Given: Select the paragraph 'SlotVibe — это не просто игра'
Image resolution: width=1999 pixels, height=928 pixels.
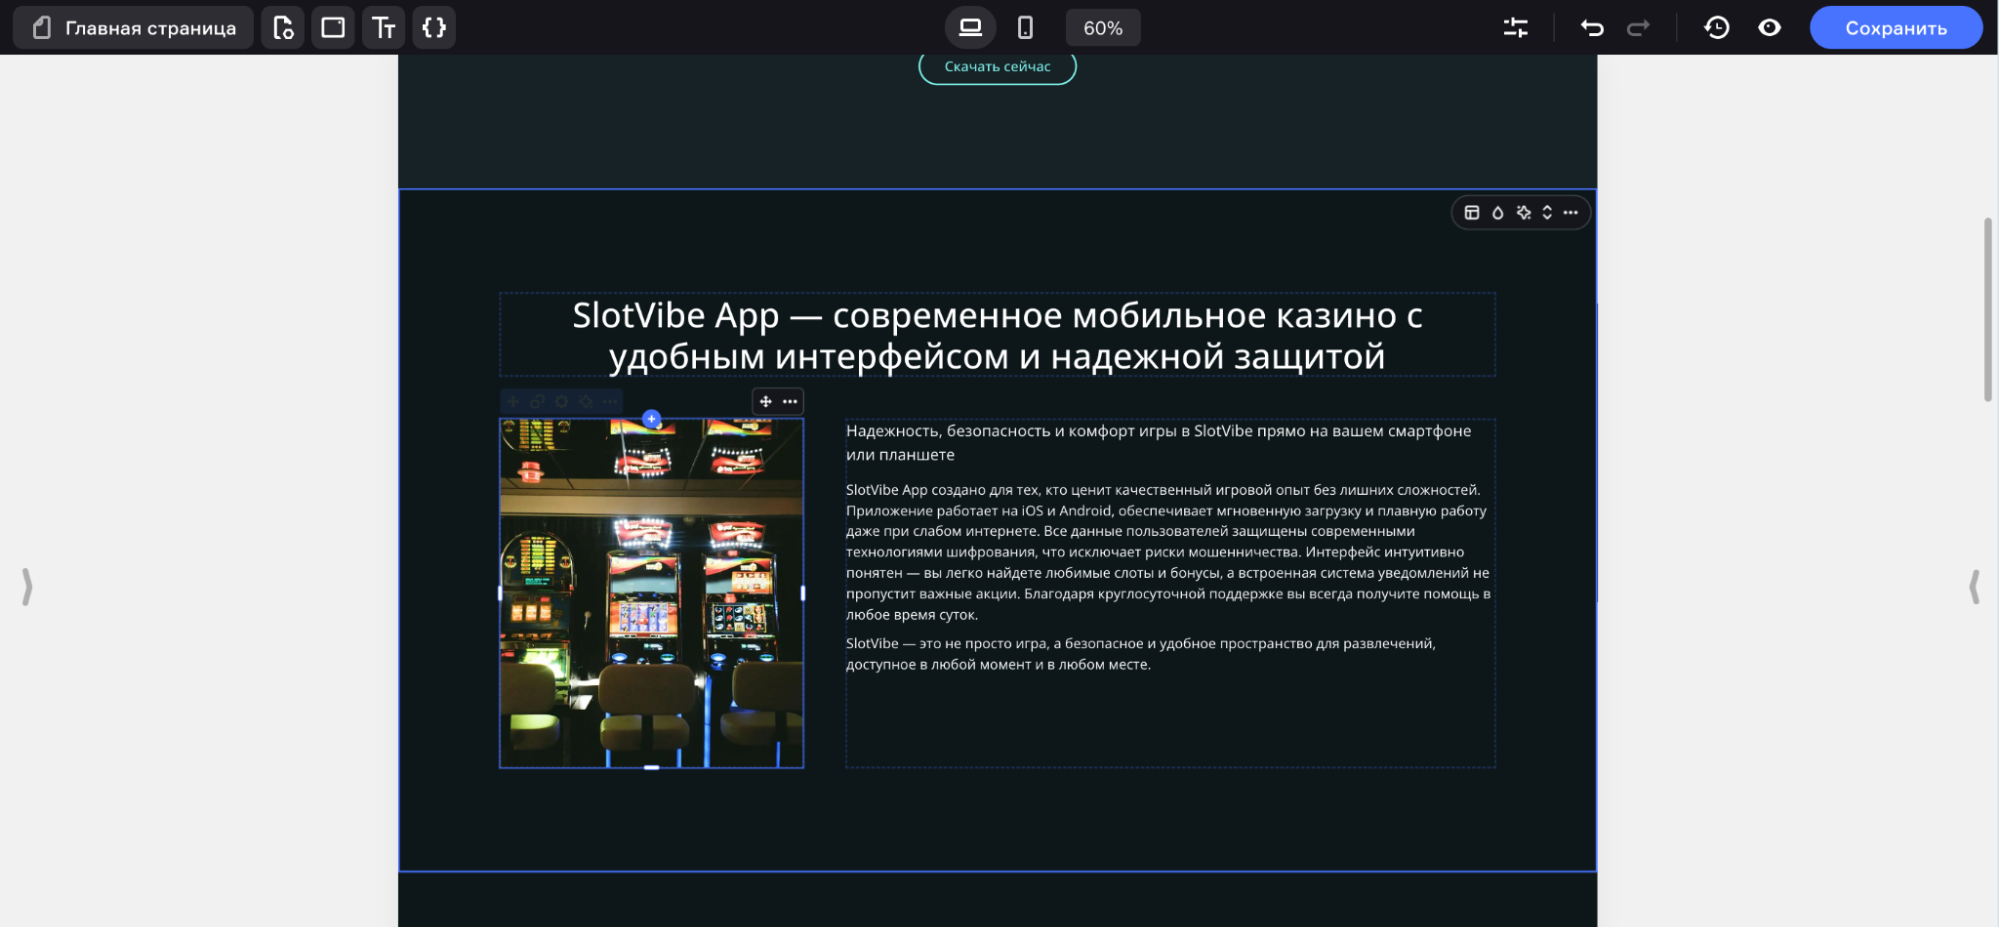Looking at the screenshot, I should [x=1141, y=654].
